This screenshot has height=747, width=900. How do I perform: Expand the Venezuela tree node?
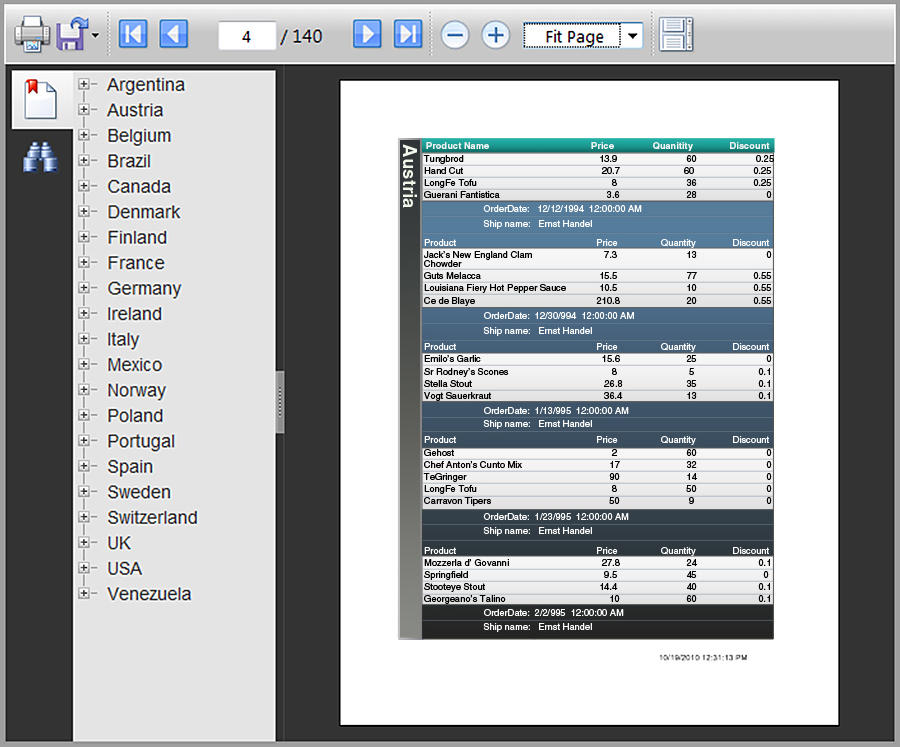pos(85,594)
